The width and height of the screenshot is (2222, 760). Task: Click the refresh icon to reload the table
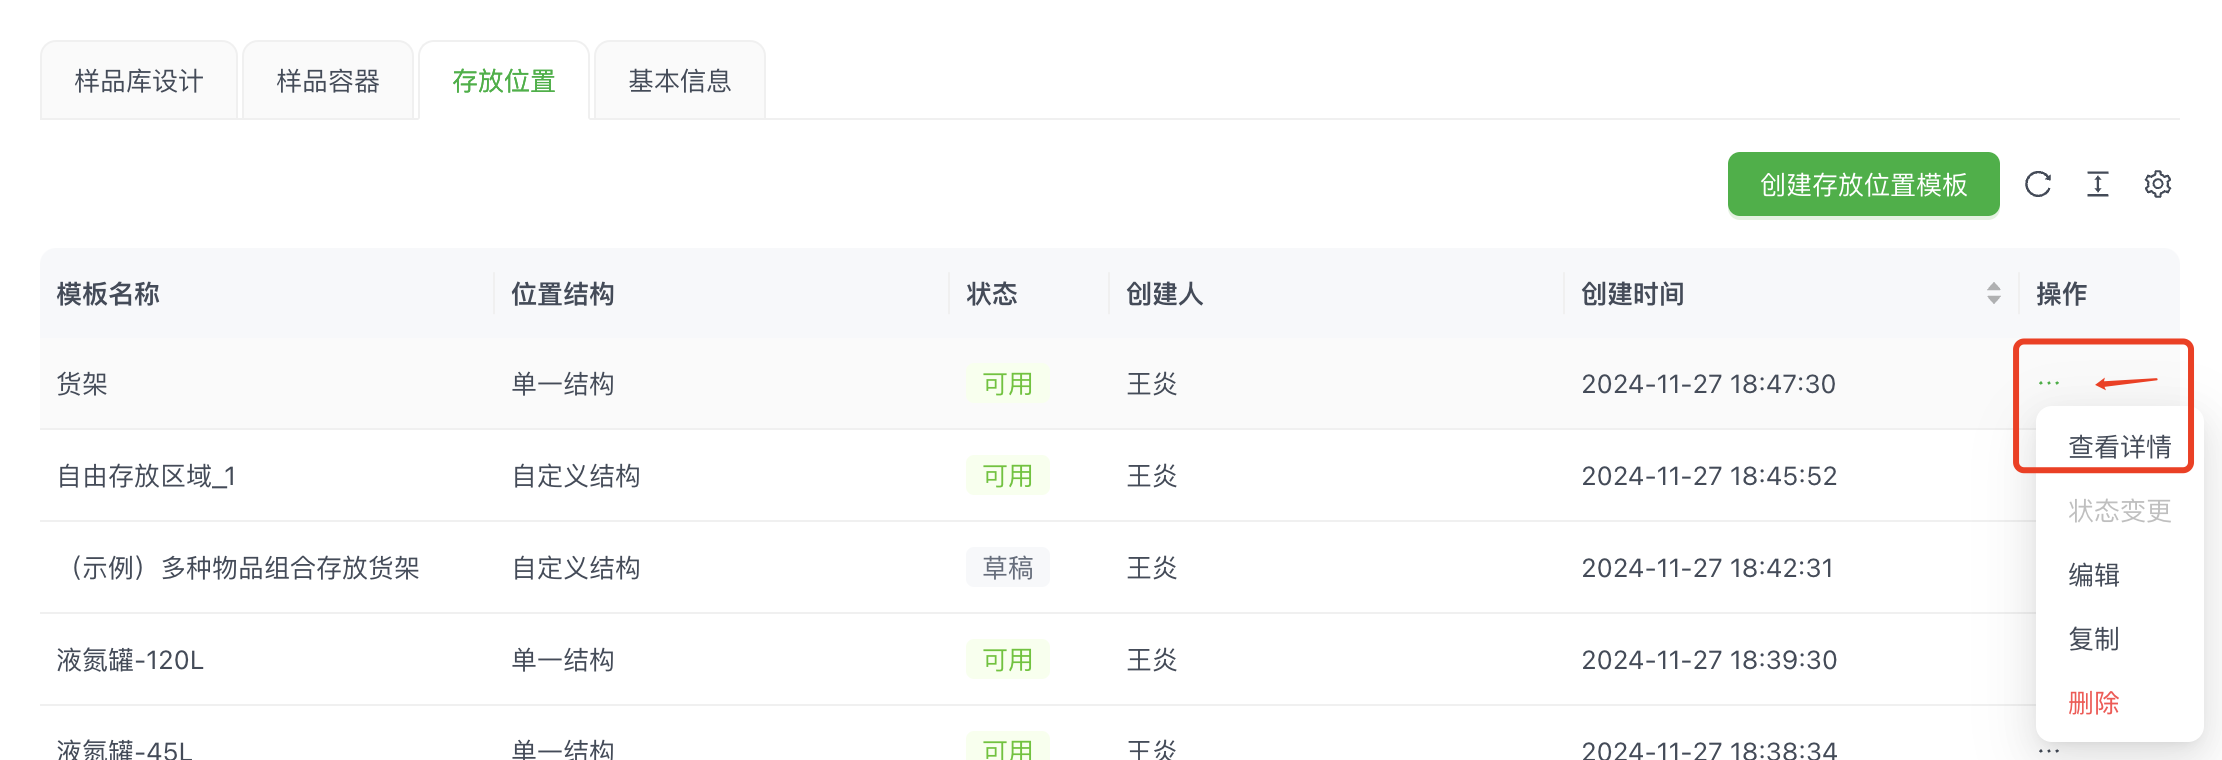tap(2038, 184)
